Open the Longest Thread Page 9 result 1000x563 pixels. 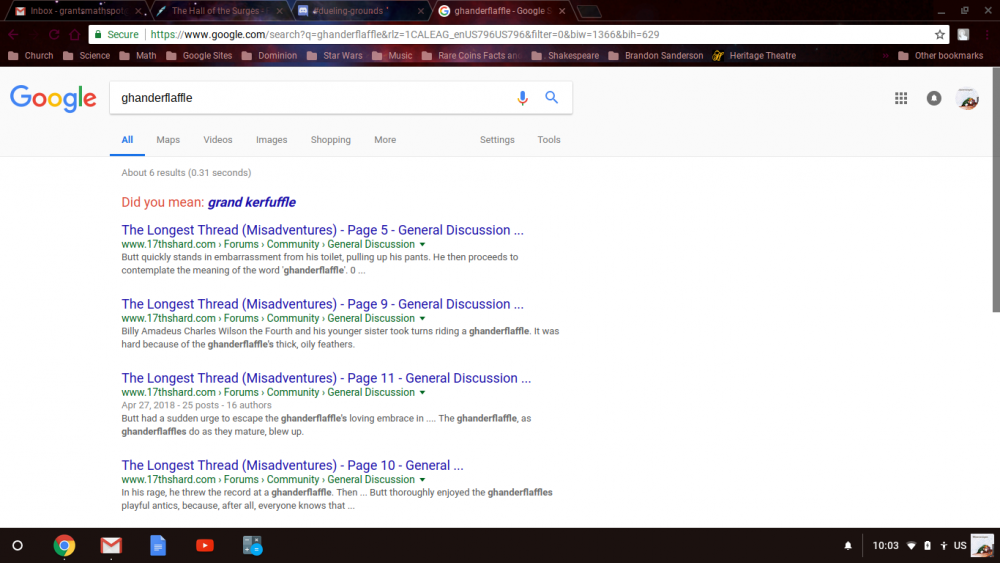(322, 304)
